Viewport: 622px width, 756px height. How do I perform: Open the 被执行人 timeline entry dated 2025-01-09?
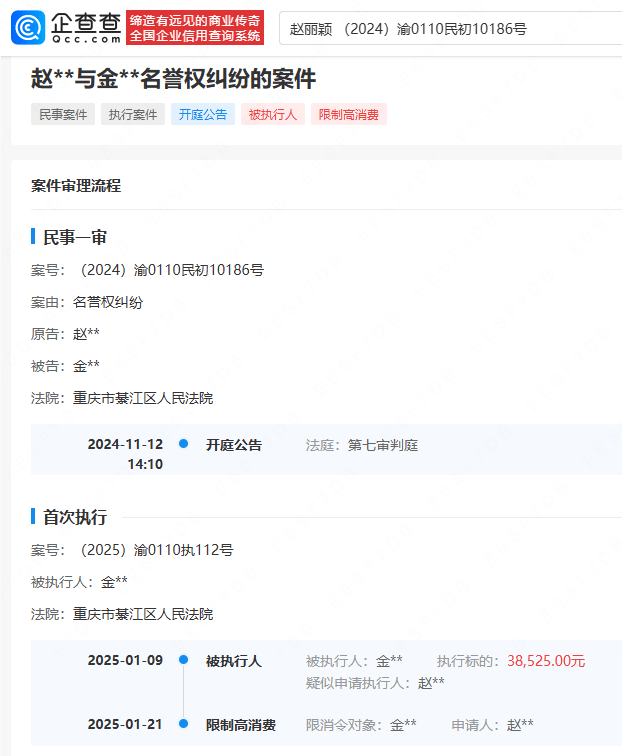(x=234, y=661)
